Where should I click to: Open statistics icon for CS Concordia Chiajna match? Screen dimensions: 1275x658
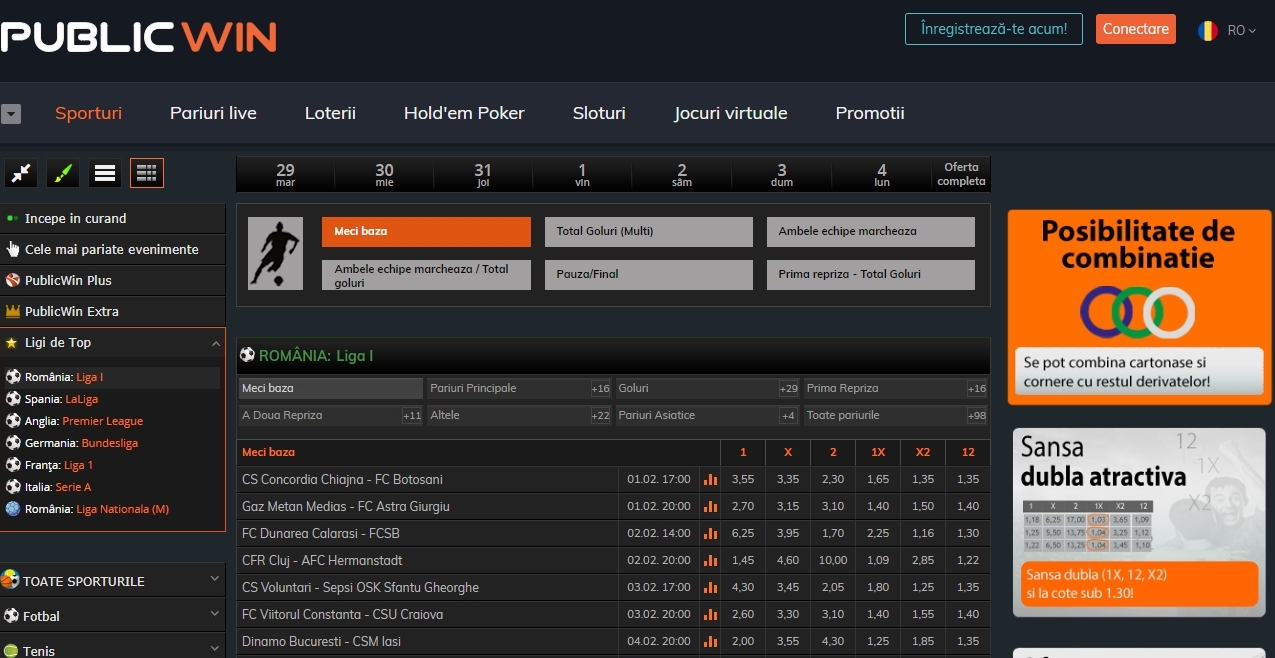[x=711, y=480]
